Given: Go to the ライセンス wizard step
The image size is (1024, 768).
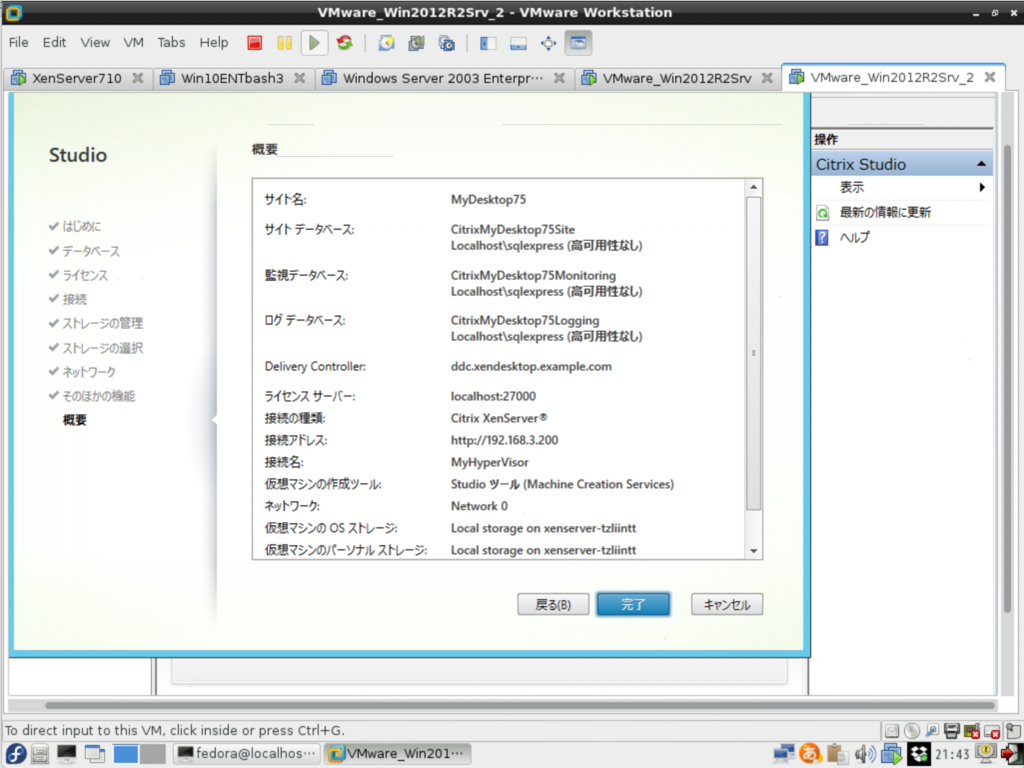Looking at the screenshot, I should (x=85, y=275).
